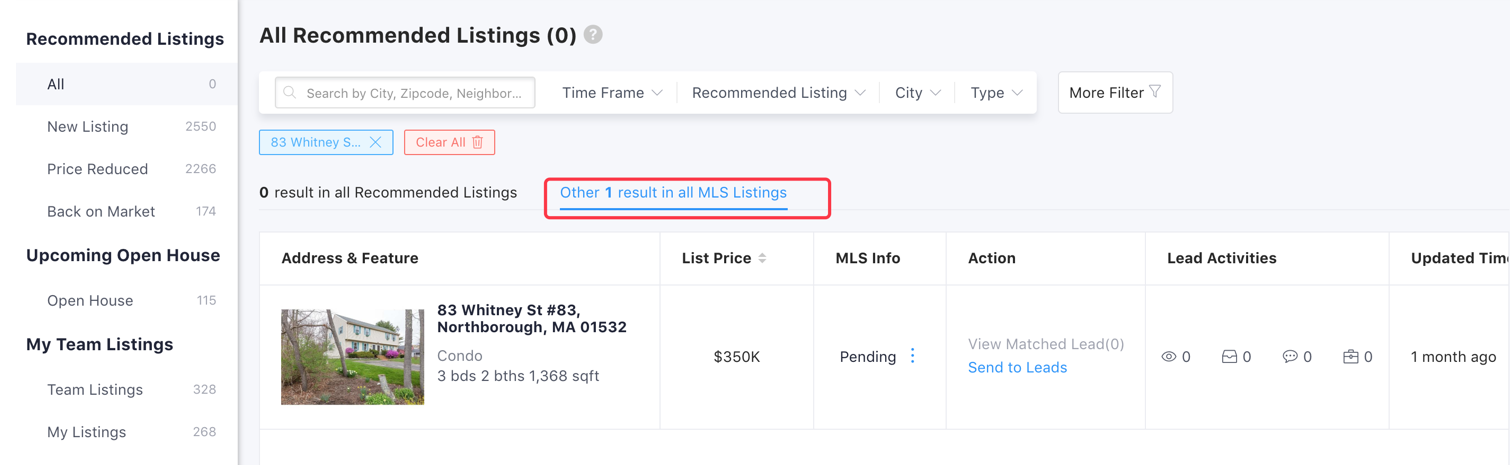1510x474 pixels.
Task: Click the three-dot MLS Info menu icon
Action: click(x=913, y=356)
